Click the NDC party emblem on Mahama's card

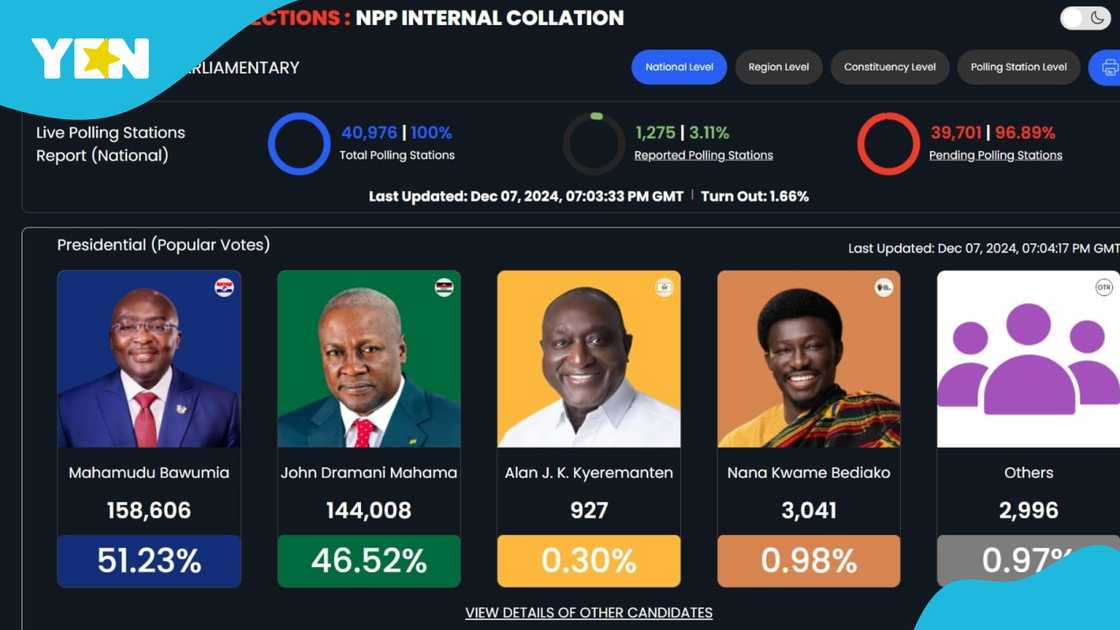coord(445,286)
